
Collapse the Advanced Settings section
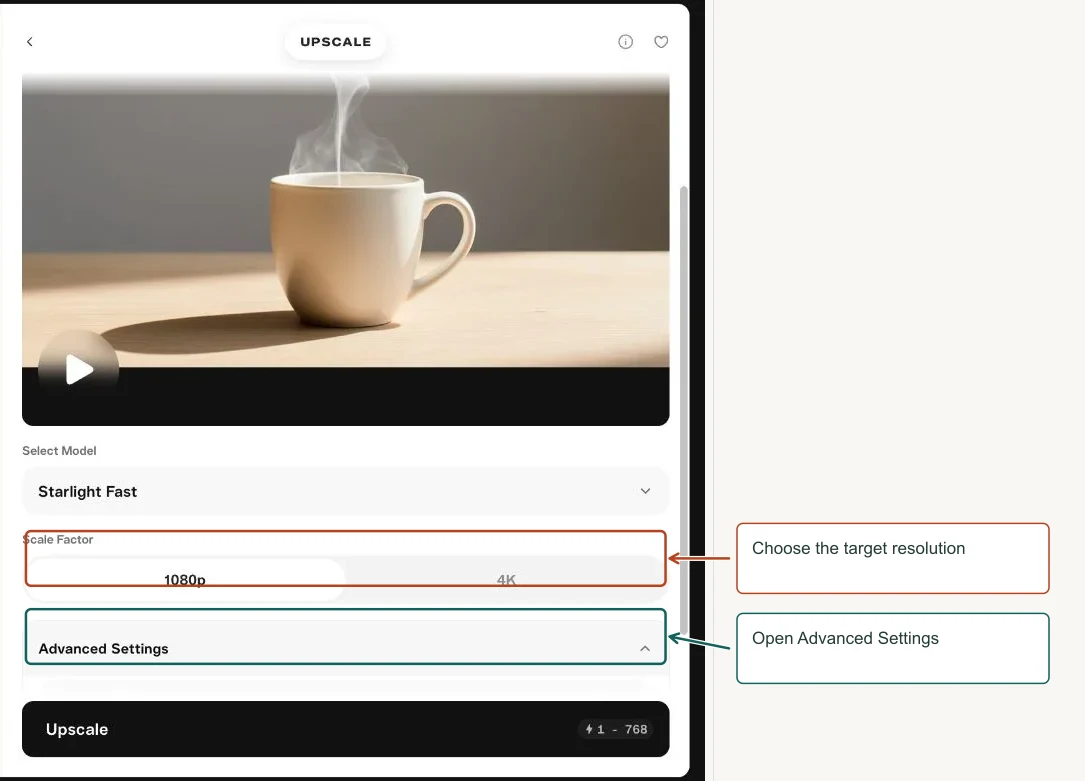[x=345, y=648]
